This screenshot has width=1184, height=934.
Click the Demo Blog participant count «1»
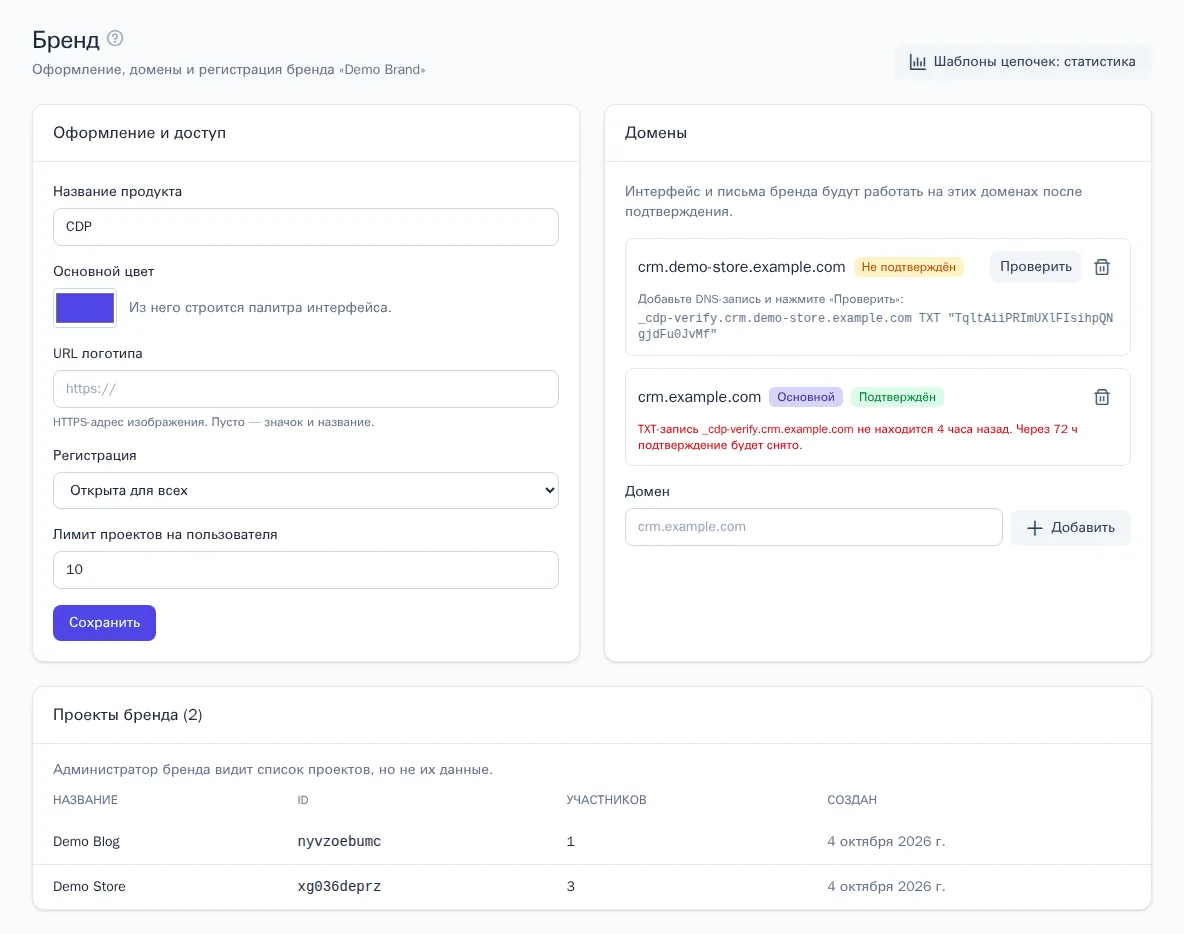pyautogui.click(x=571, y=842)
